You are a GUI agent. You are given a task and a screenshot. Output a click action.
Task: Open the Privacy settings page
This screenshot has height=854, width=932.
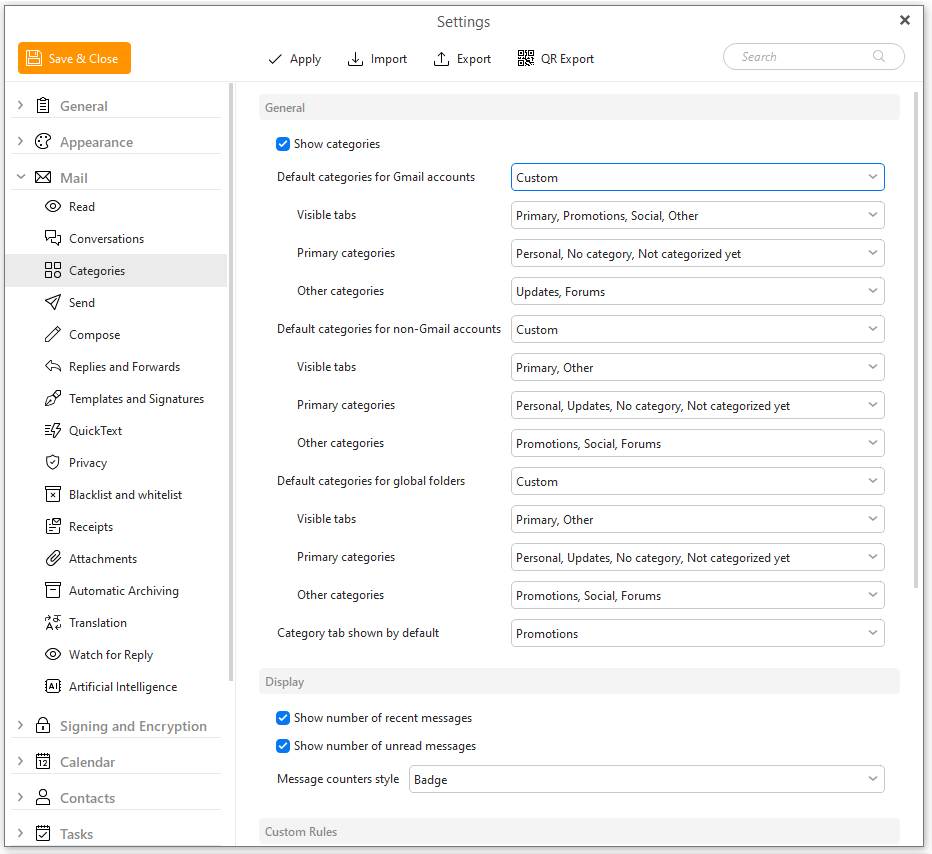point(116,462)
